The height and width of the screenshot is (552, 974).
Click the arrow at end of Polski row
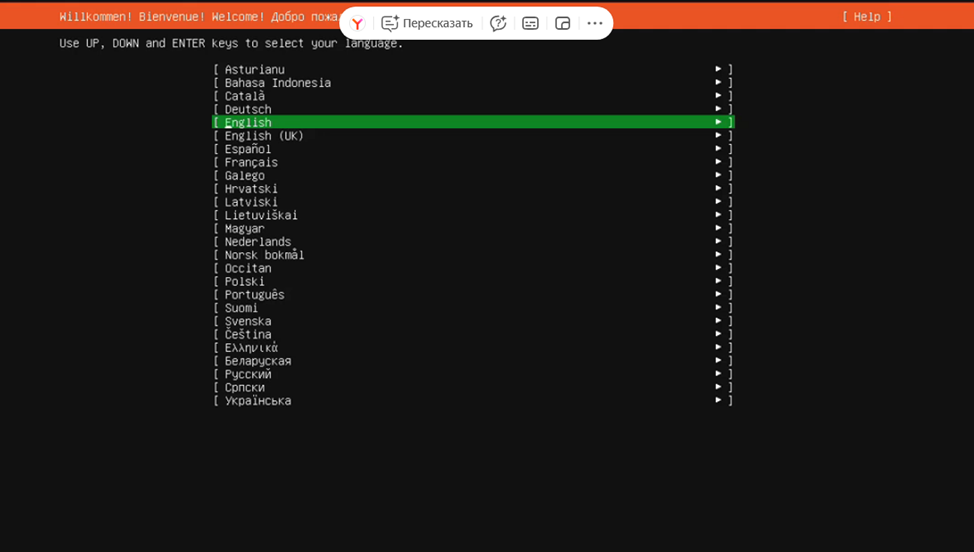718,281
